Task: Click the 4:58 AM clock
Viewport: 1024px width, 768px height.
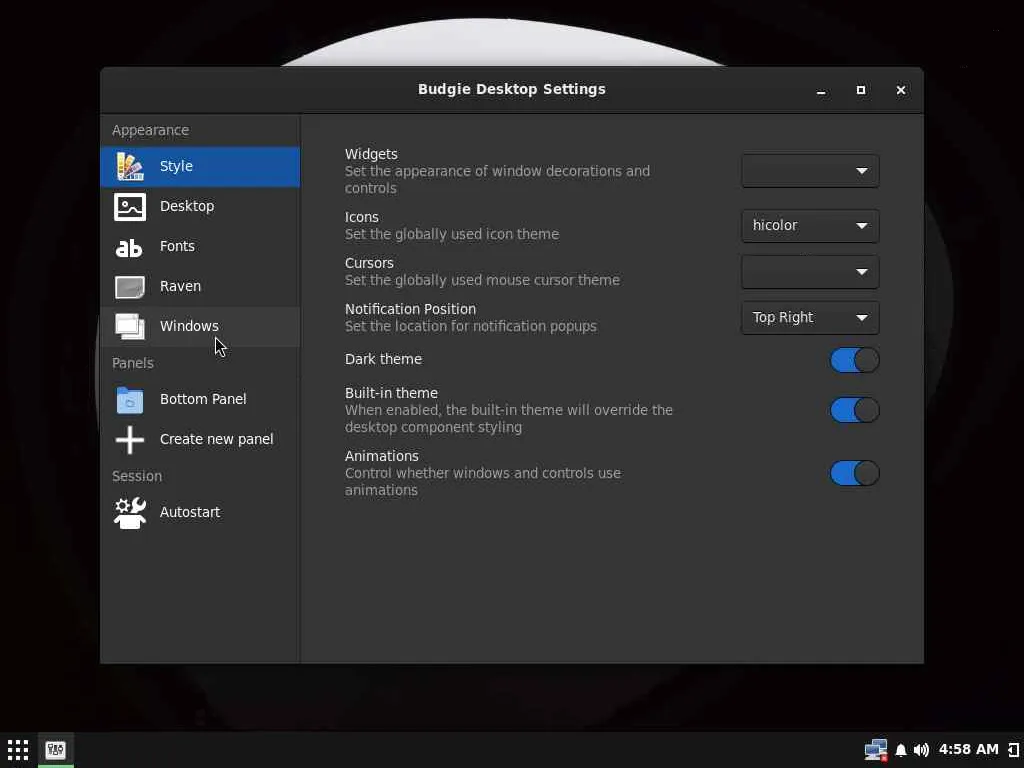Action: coord(968,750)
